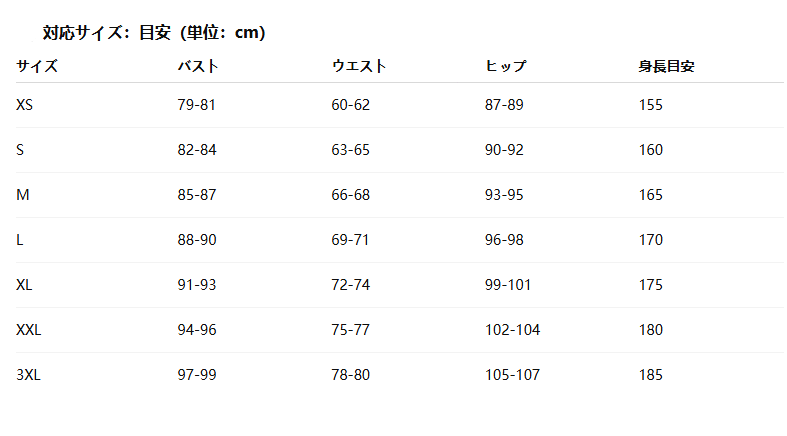Select the XS size row label

[24, 105]
